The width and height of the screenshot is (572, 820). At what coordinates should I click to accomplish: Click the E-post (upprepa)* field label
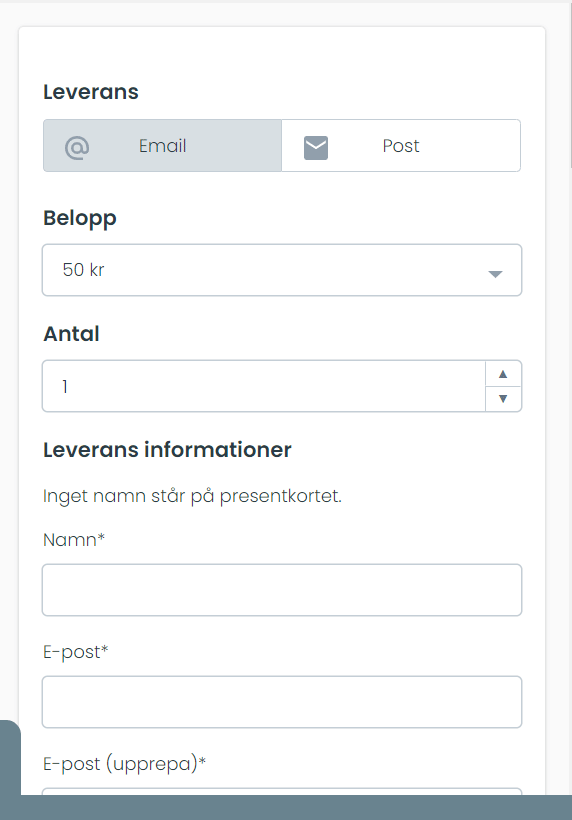click(x=124, y=764)
